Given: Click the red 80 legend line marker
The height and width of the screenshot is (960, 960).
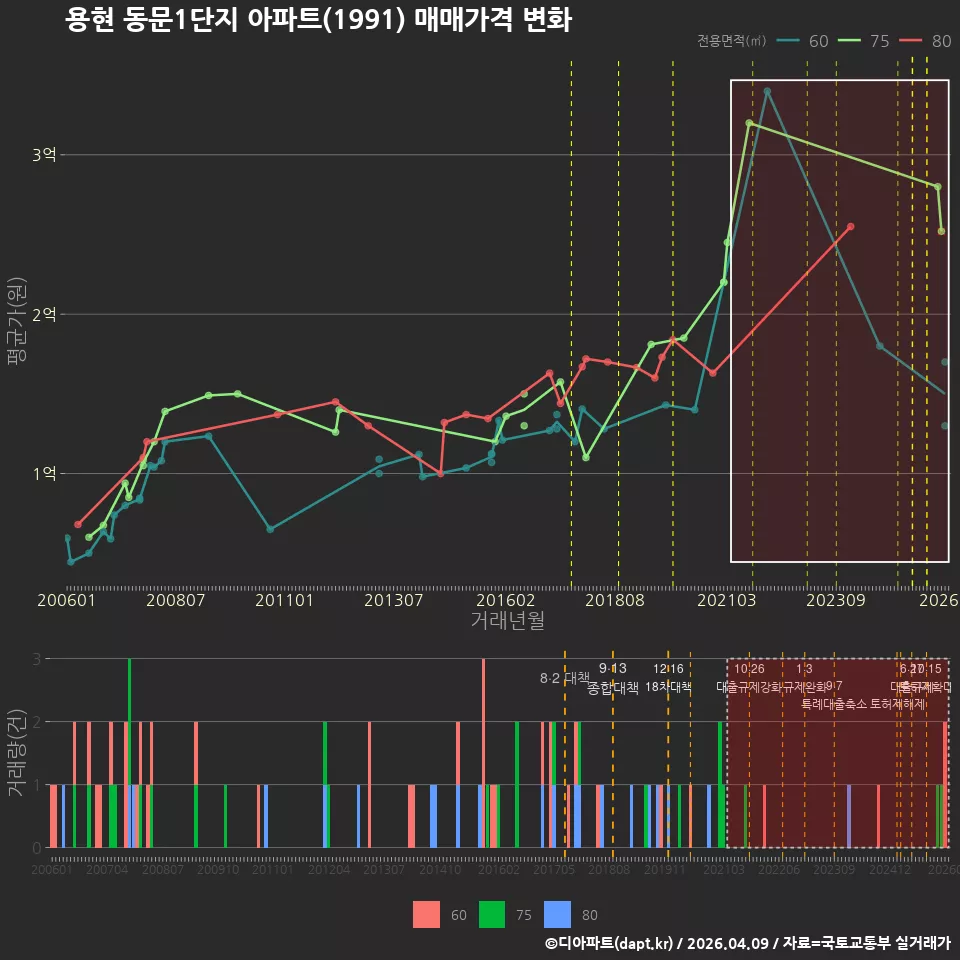Looking at the screenshot, I should [910, 41].
